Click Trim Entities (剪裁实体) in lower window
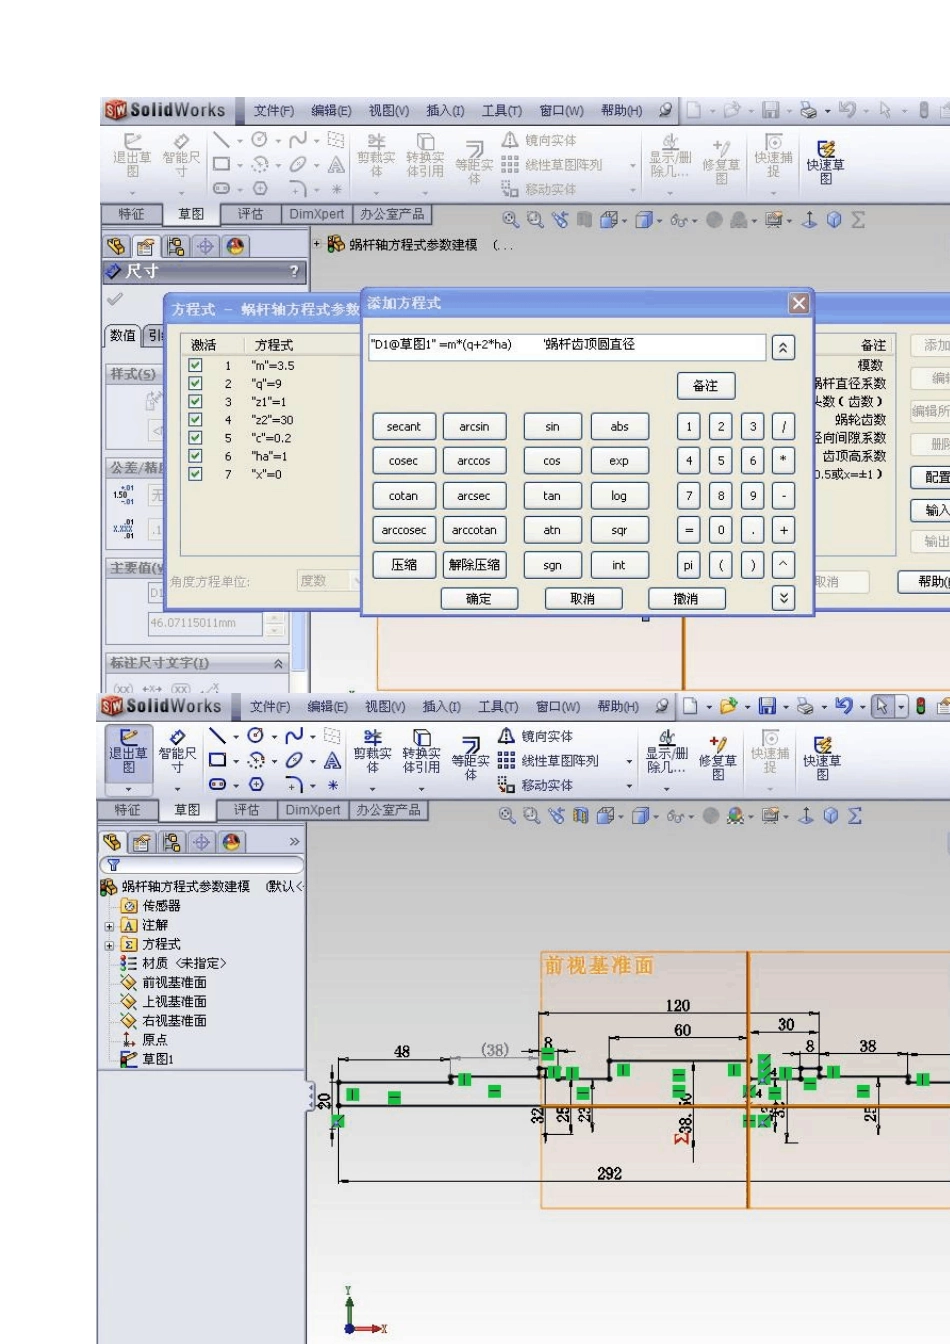 tap(372, 752)
